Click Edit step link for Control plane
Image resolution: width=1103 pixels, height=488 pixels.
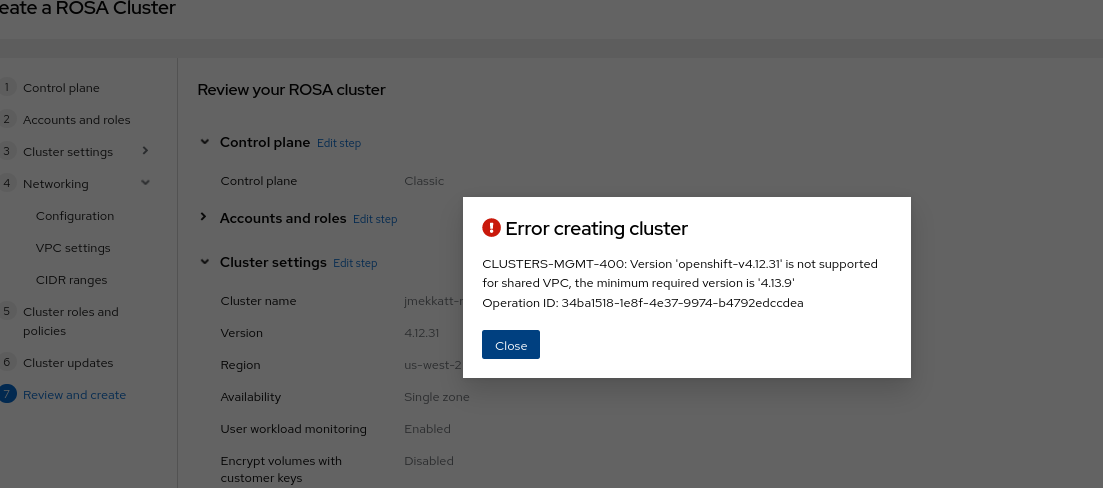[339, 143]
